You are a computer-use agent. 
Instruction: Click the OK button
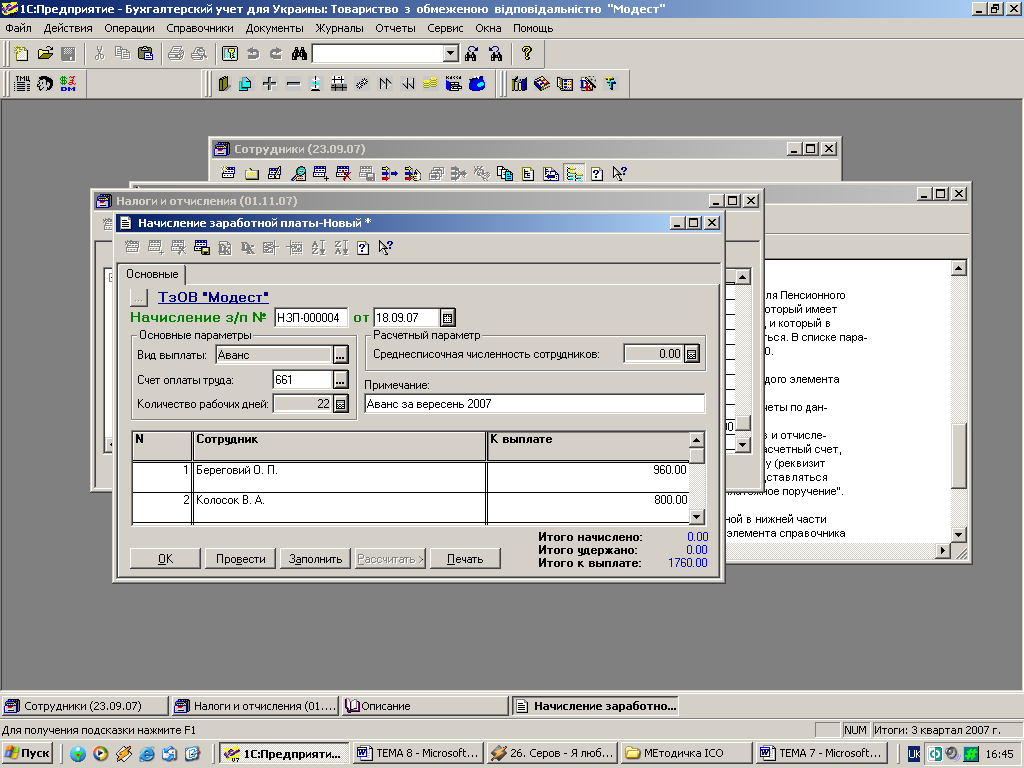[x=165, y=559]
